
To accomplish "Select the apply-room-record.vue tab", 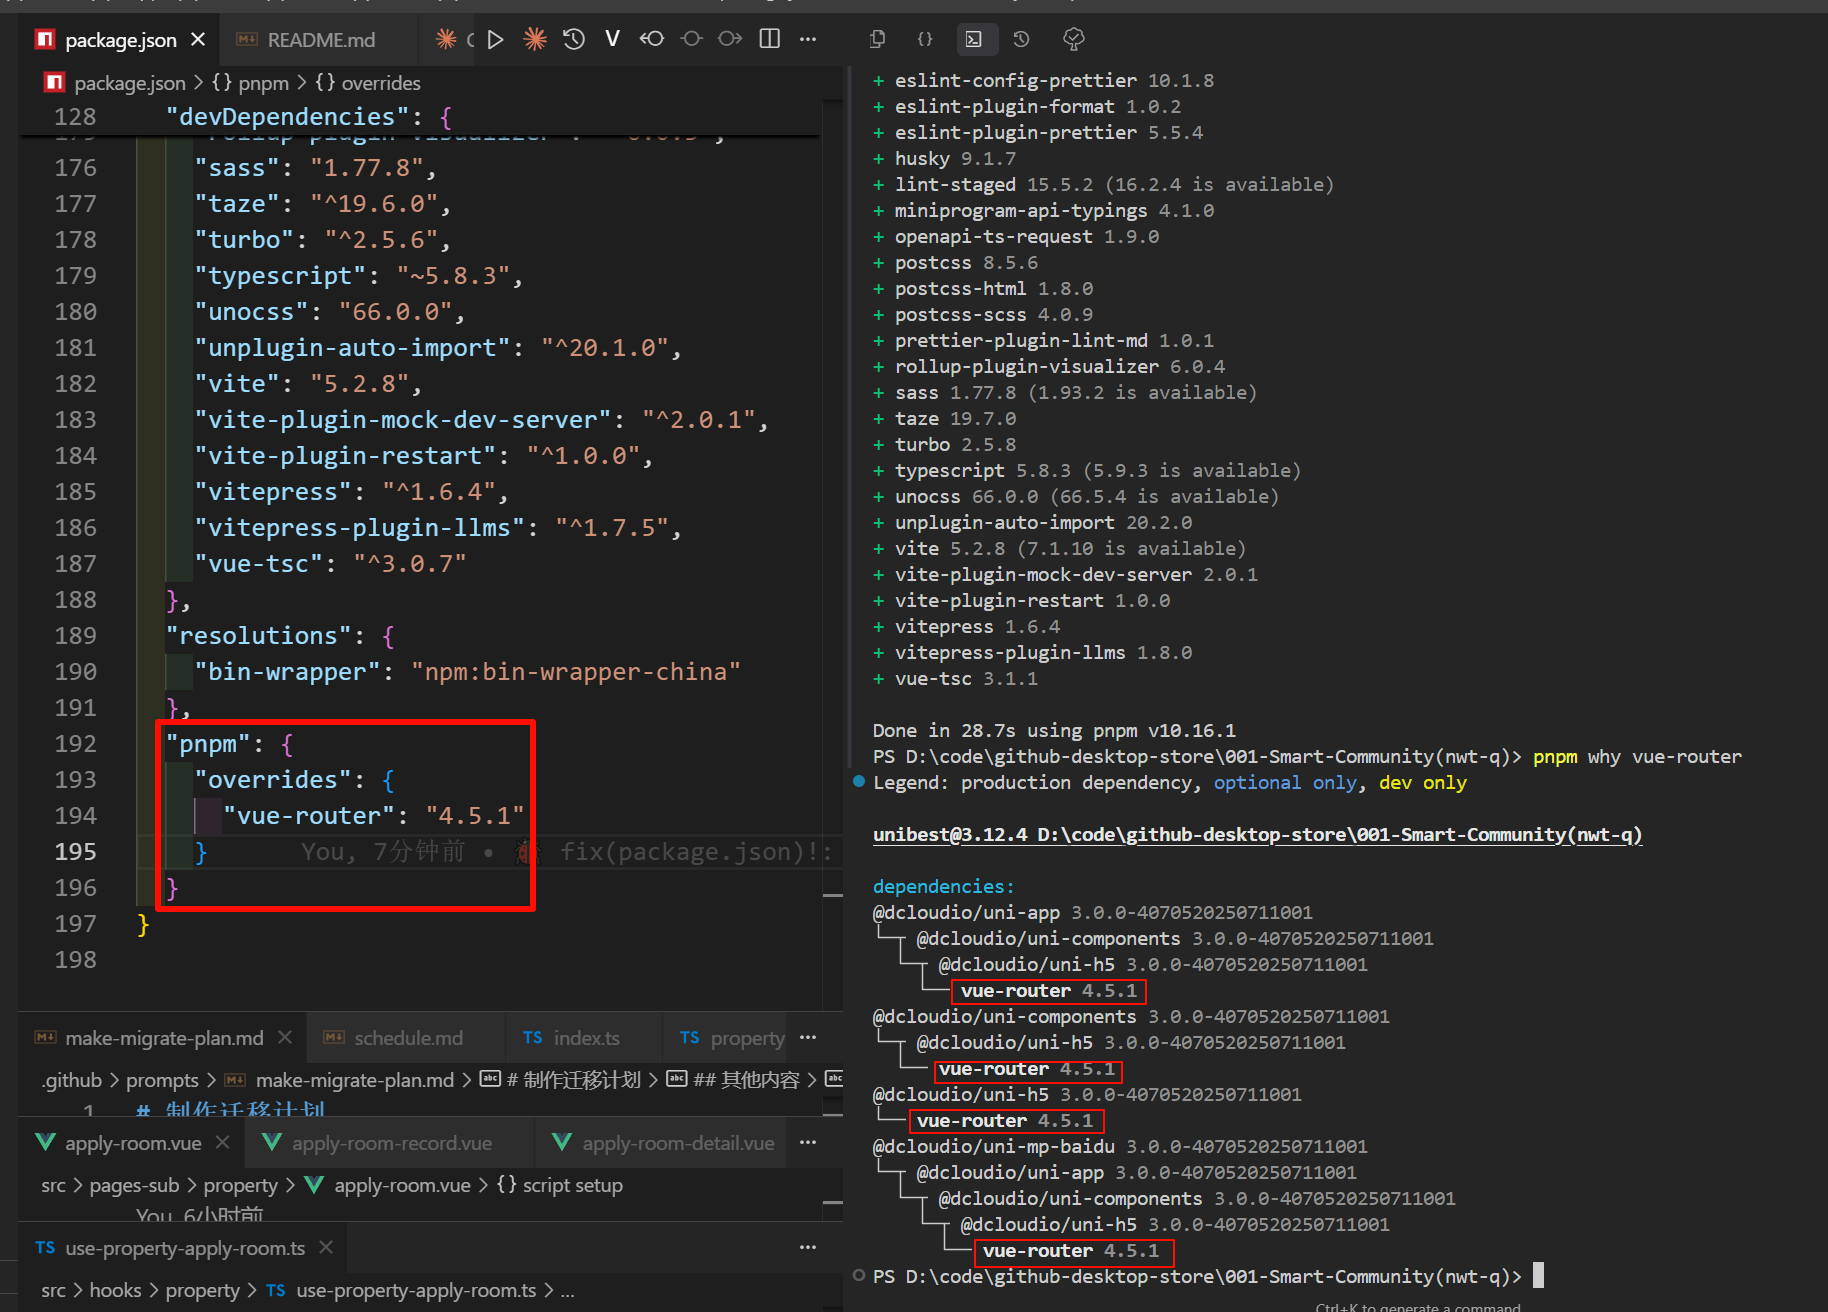I will tap(391, 1143).
